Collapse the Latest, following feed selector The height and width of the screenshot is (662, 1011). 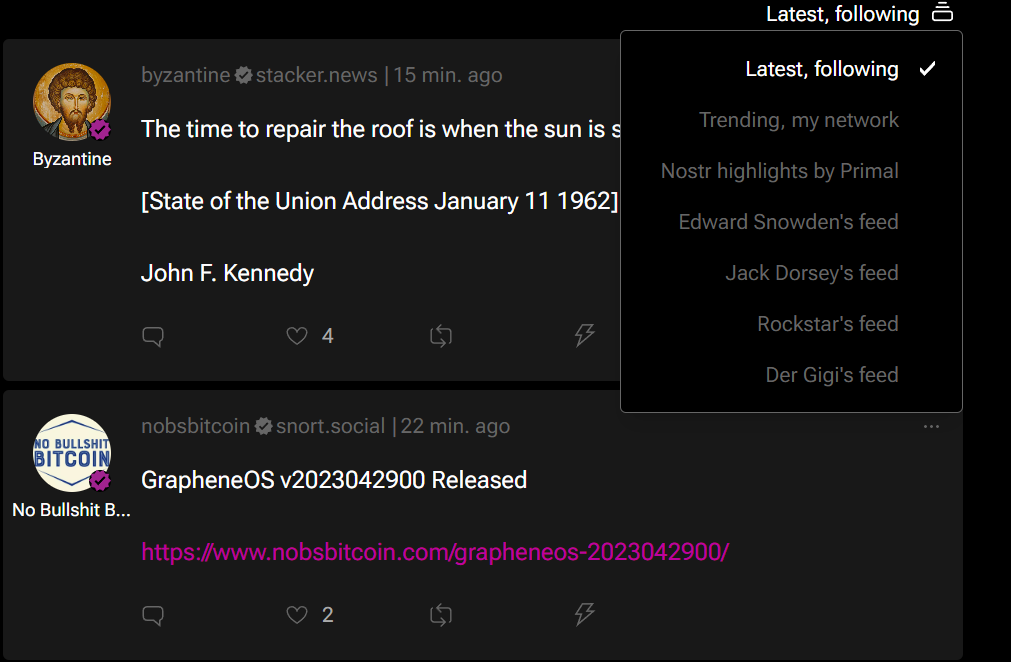[x=859, y=14]
